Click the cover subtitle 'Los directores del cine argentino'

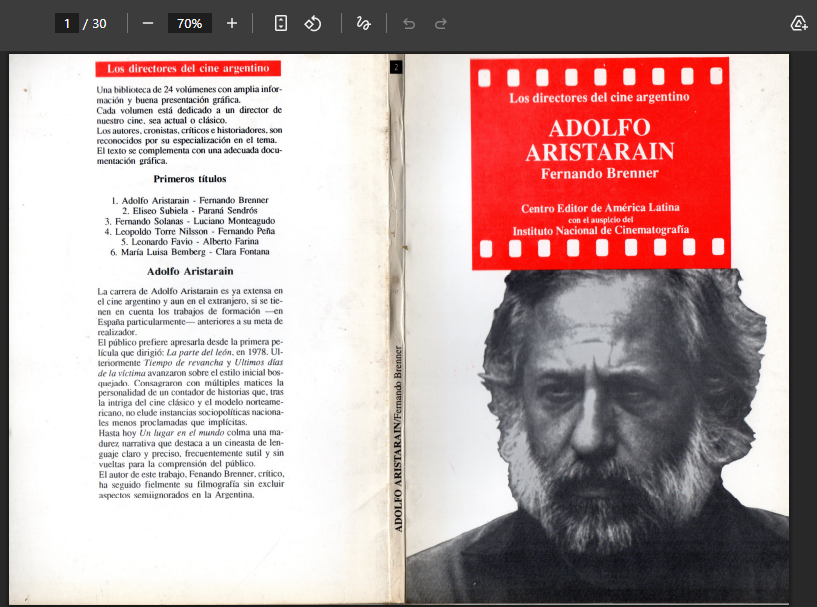tap(599, 97)
